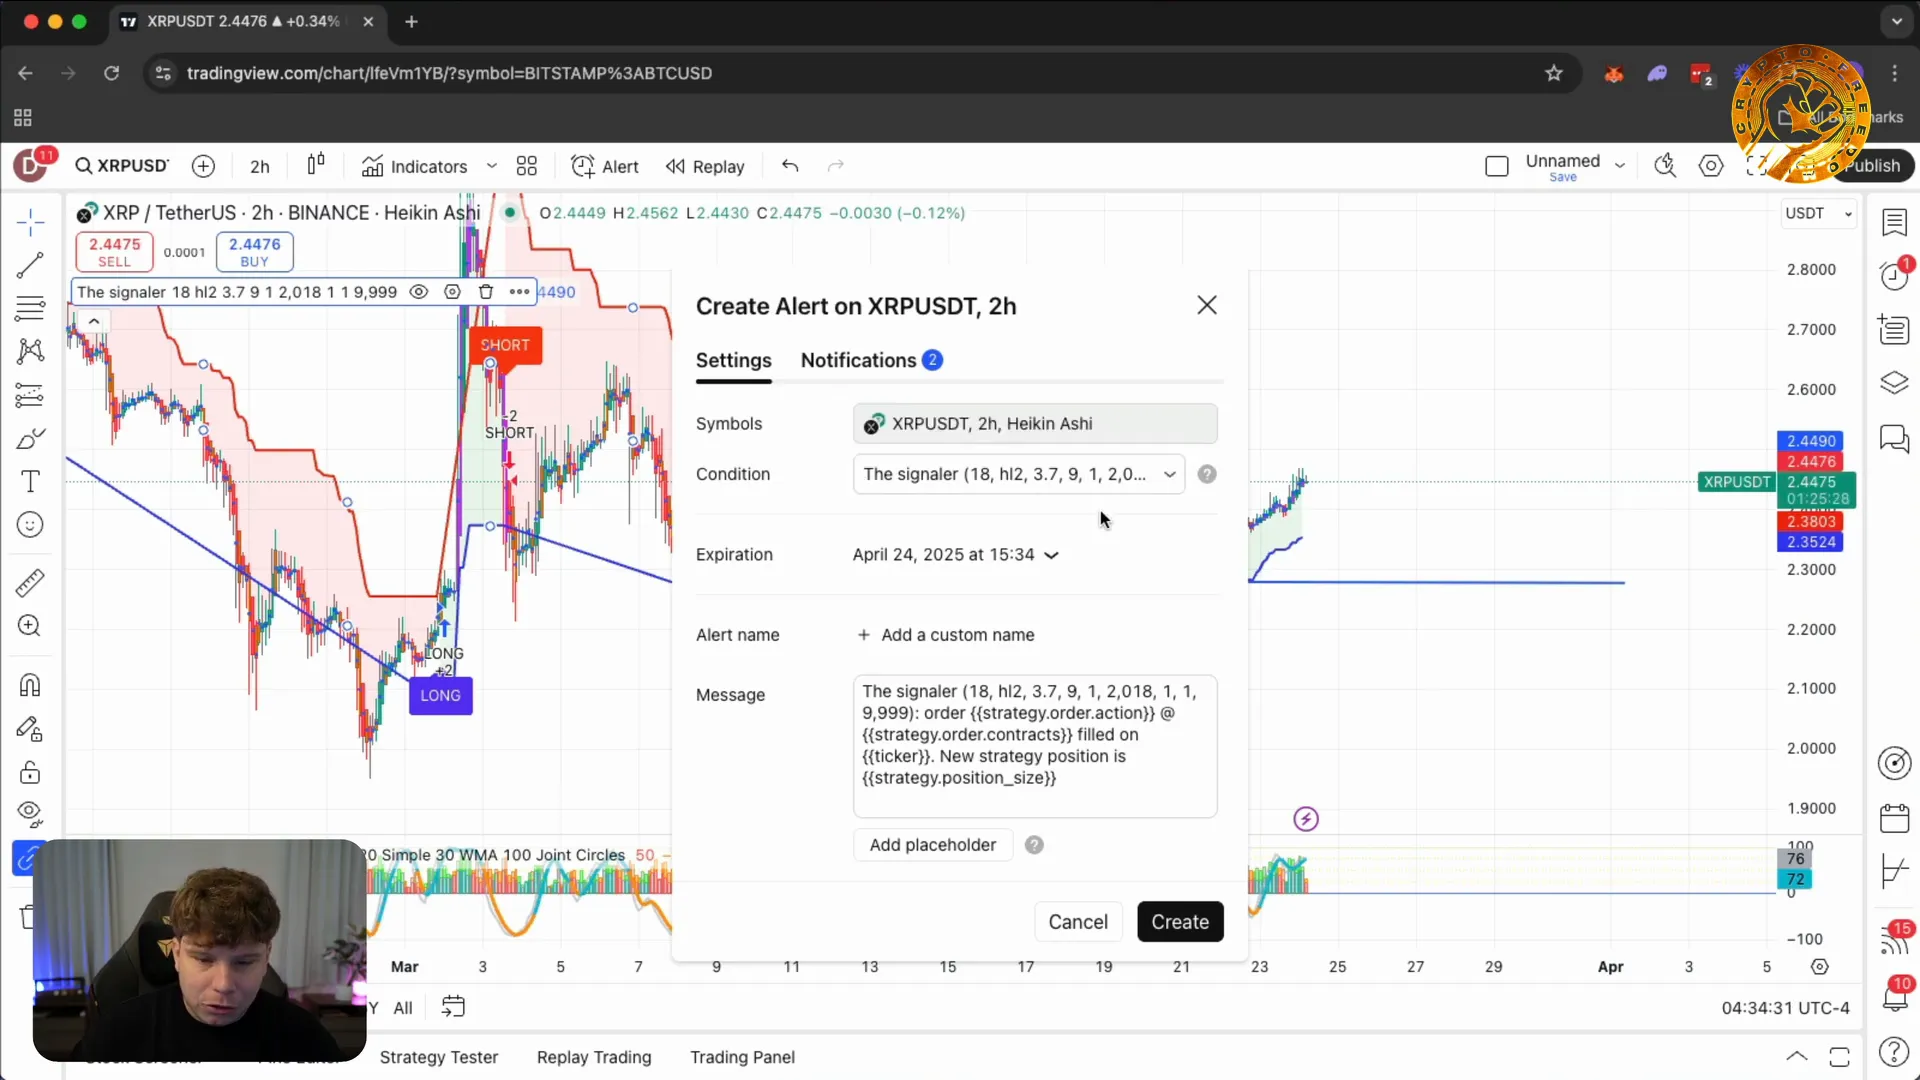Open The signaler indicator settings

click(452, 292)
